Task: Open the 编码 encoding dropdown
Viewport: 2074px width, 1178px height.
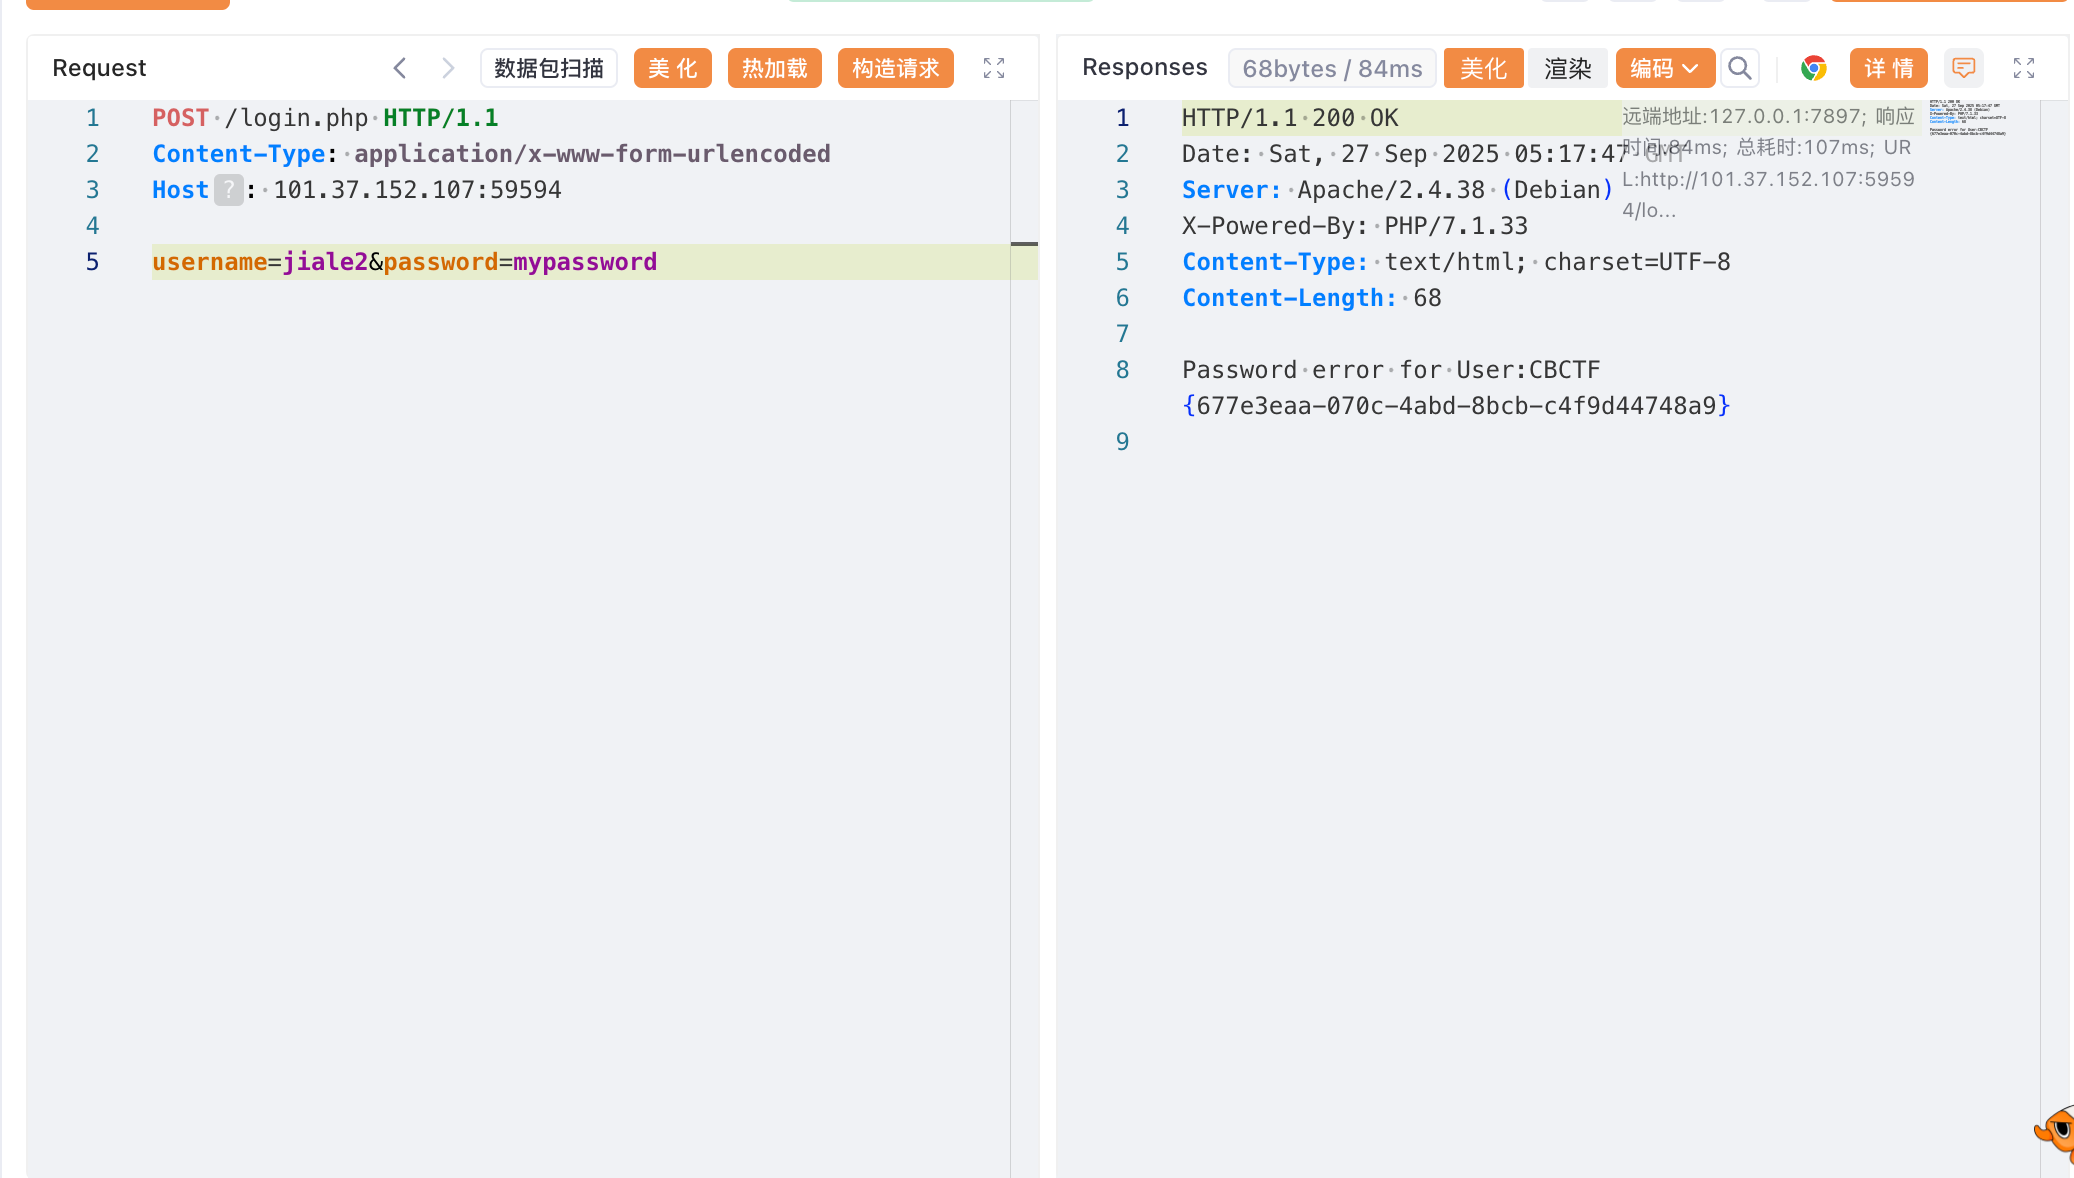Action: [x=1664, y=68]
